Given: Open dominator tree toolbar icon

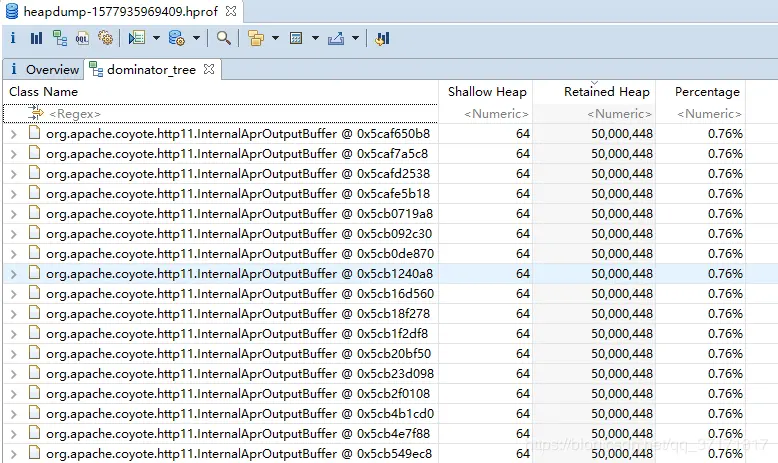Looking at the screenshot, I should point(60,38).
